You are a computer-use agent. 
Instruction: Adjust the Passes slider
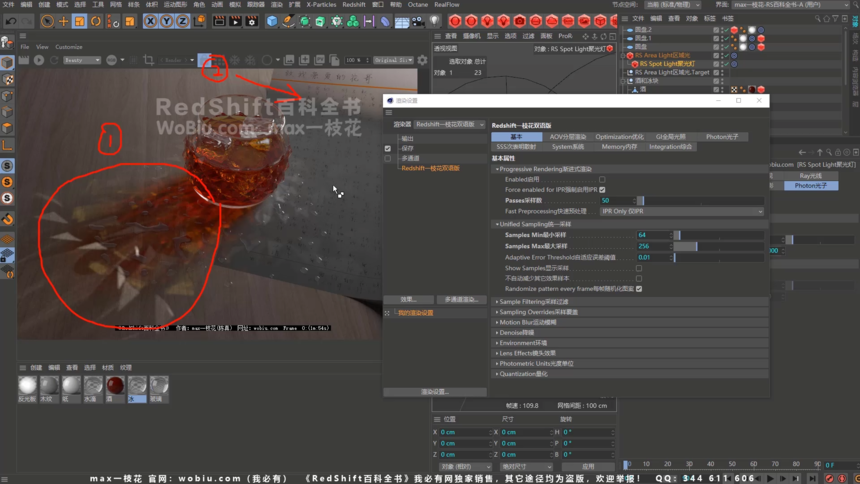700,200
